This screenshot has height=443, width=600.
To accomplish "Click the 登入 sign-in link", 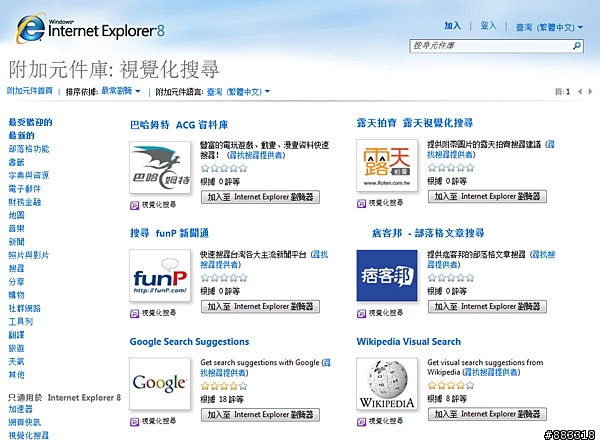I will coord(488,26).
